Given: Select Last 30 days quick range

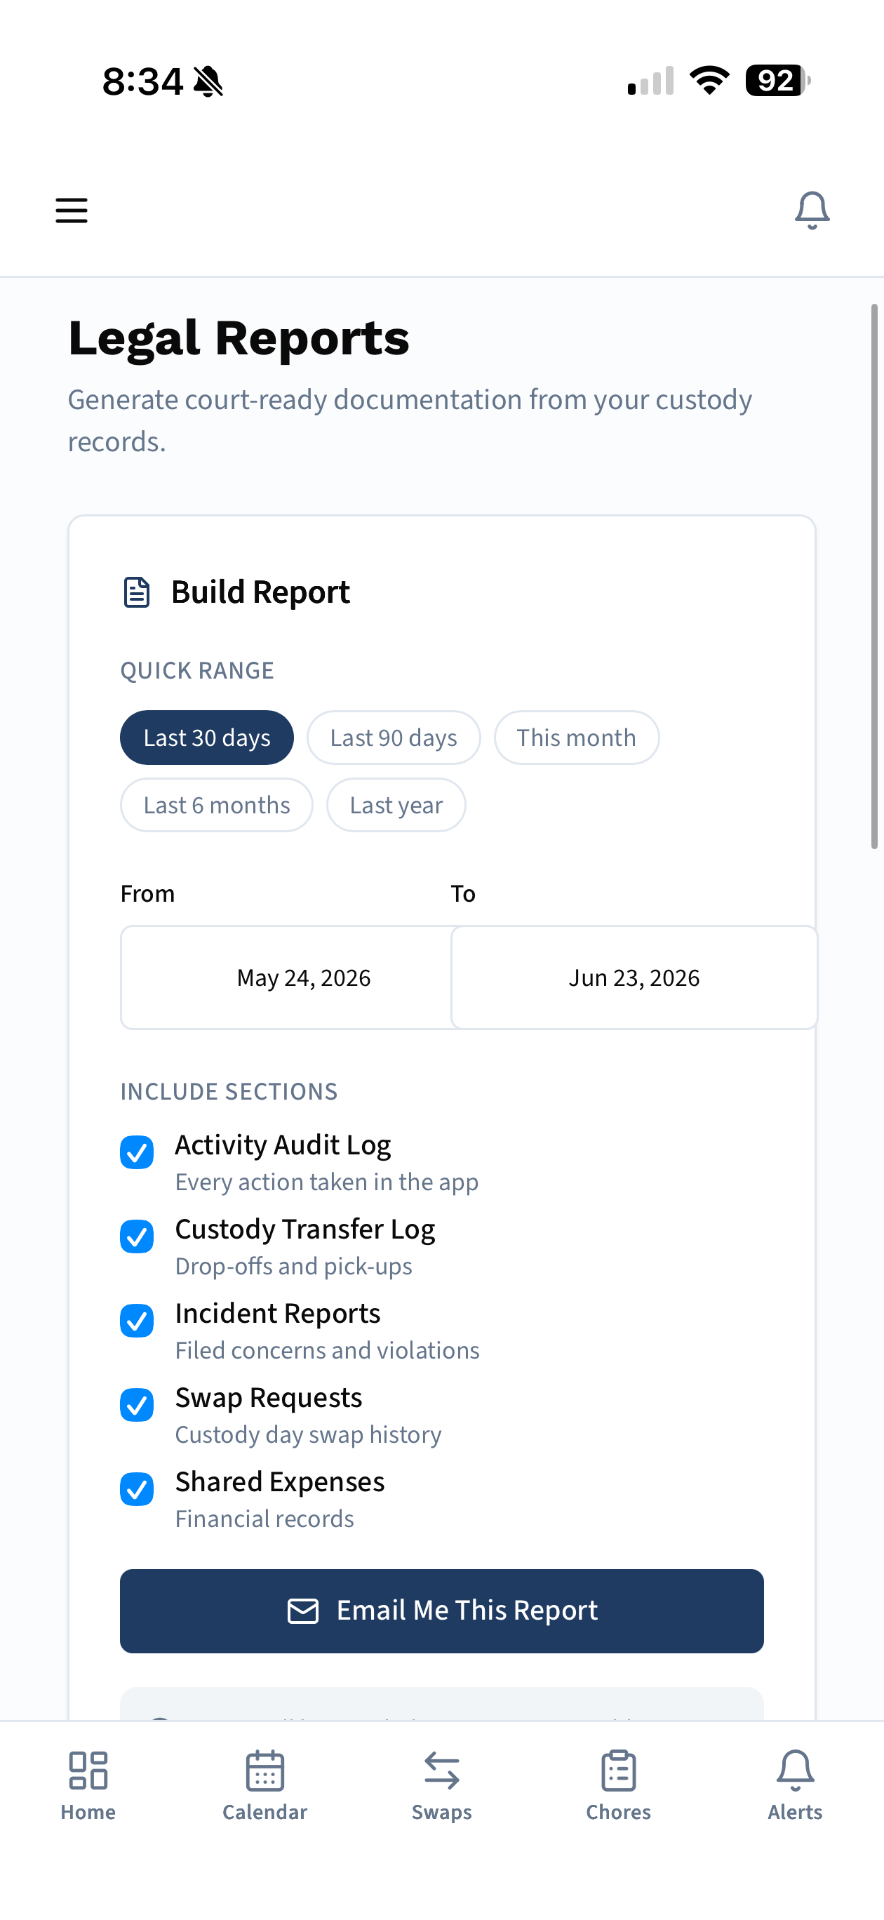Looking at the screenshot, I should pos(207,738).
